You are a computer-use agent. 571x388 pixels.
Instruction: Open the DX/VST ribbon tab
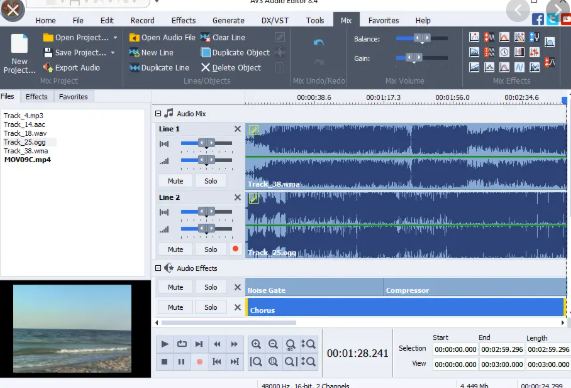(275, 20)
